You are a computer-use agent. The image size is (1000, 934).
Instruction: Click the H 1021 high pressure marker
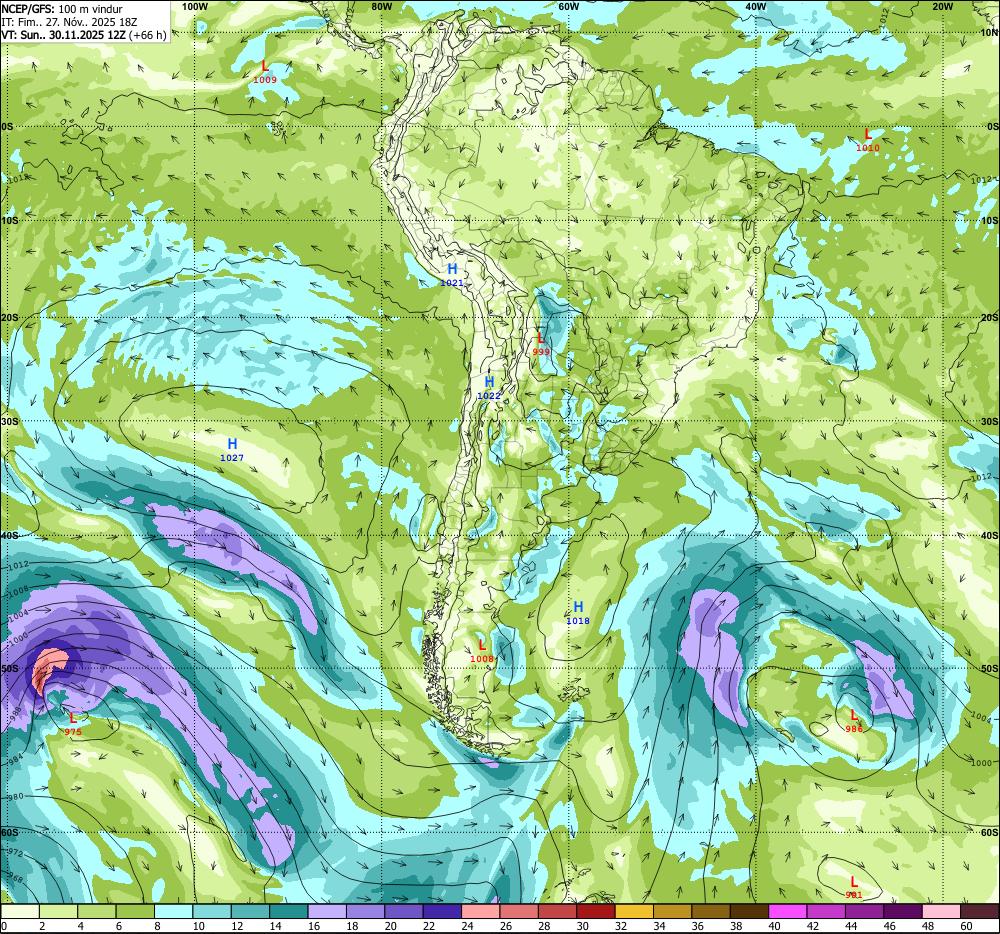coord(452,275)
